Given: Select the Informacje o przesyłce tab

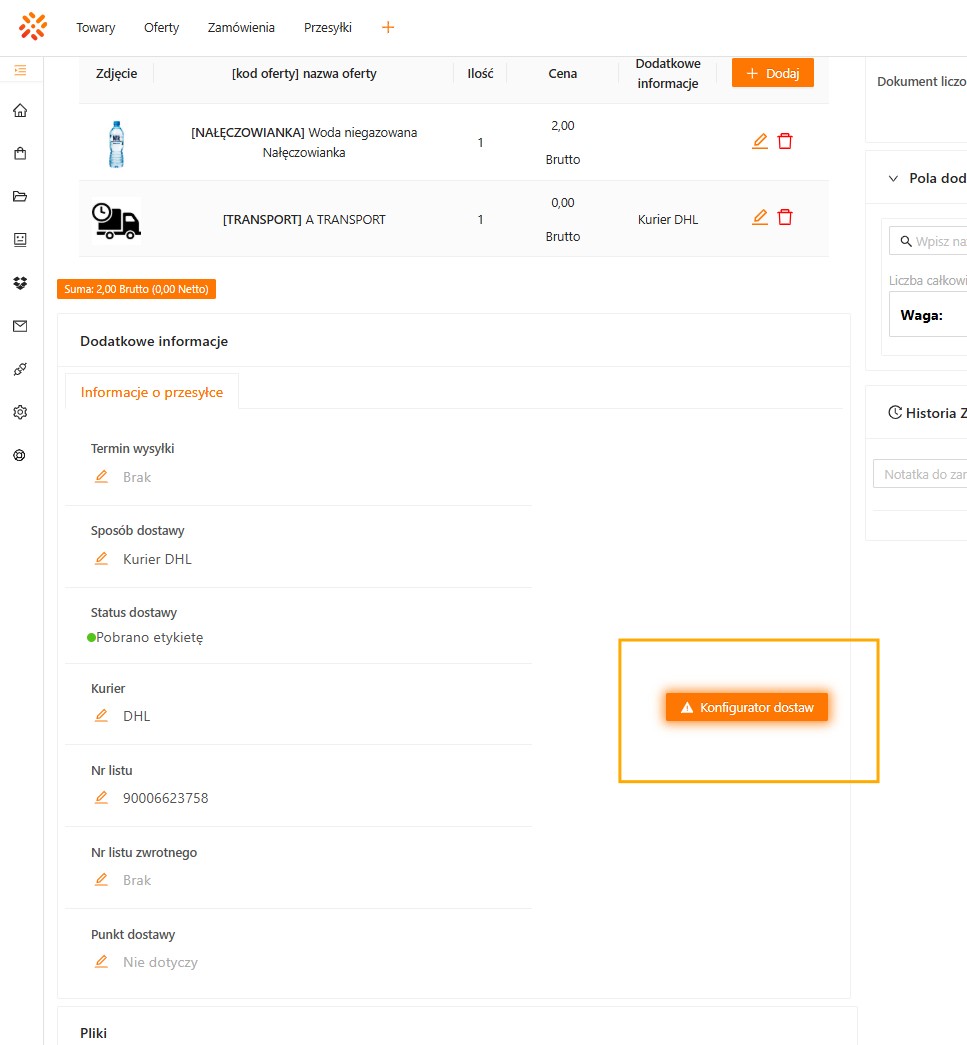Looking at the screenshot, I should click(152, 392).
